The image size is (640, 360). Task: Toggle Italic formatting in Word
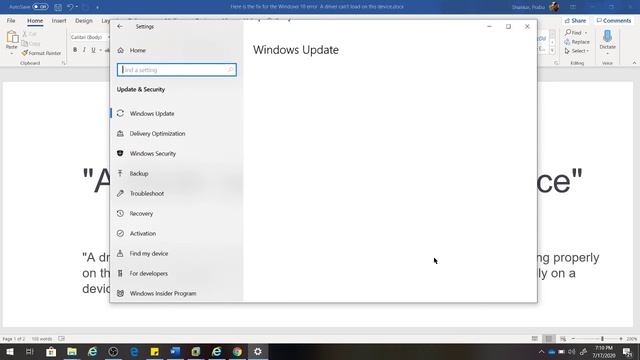pyautogui.click(x=84, y=50)
